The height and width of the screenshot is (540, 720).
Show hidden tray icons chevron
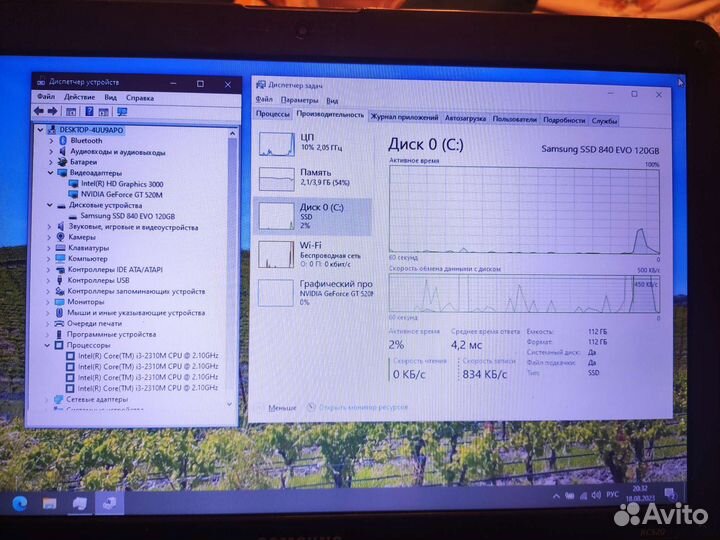pos(556,496)
